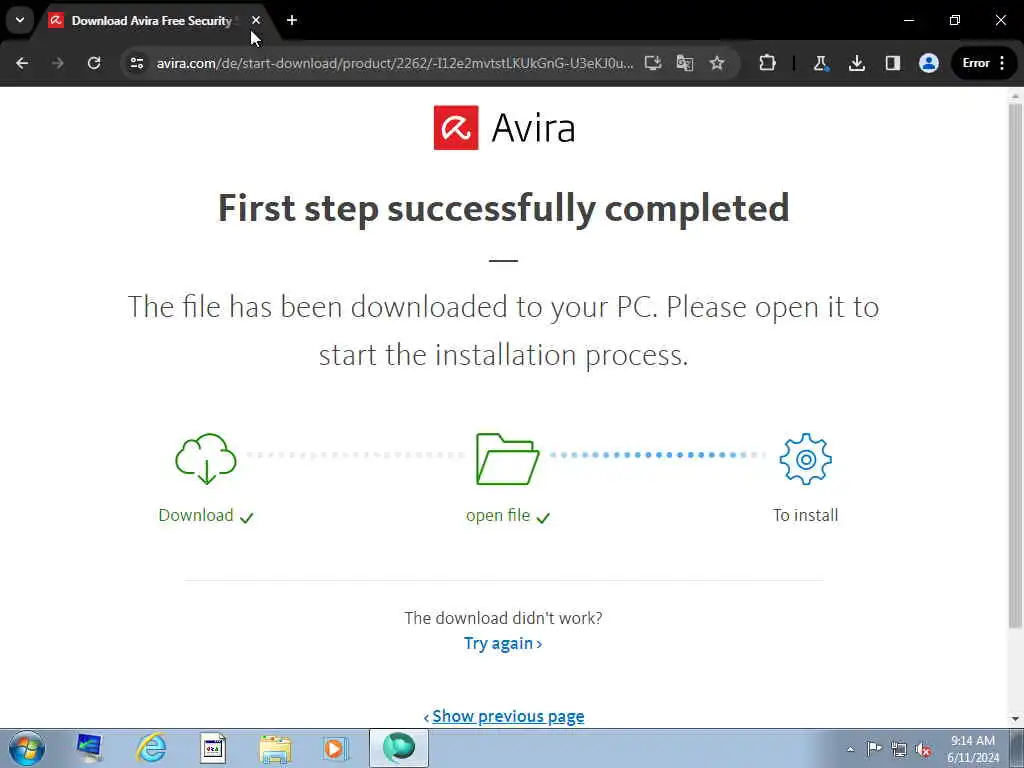
Task: Open the Windows Start menu
Action: click(x=27, y=748)
